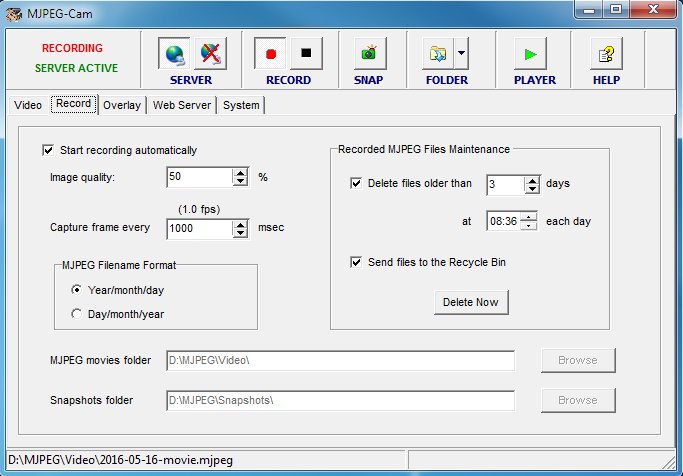Click the Delete Now button
Screen dimensions: 683x476
tap(471, 301)
